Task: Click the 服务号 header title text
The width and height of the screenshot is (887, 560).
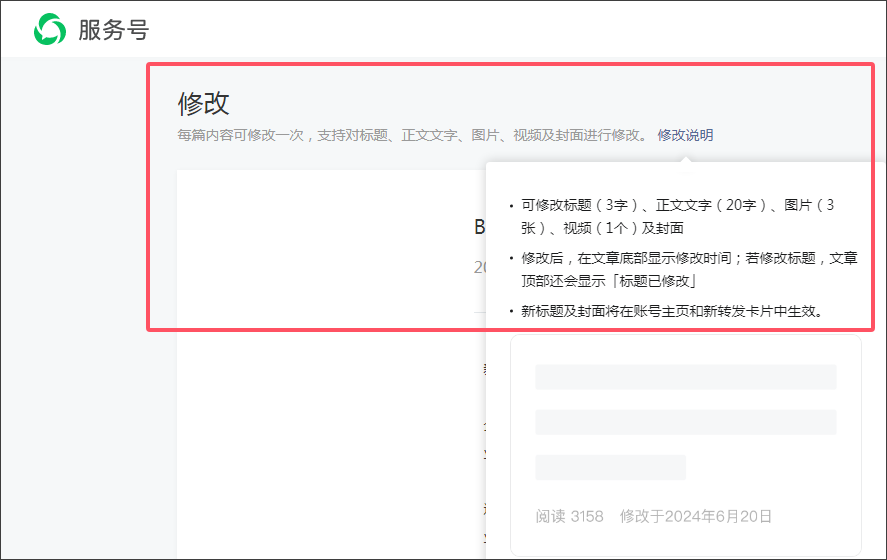Action: coord(114,30)
